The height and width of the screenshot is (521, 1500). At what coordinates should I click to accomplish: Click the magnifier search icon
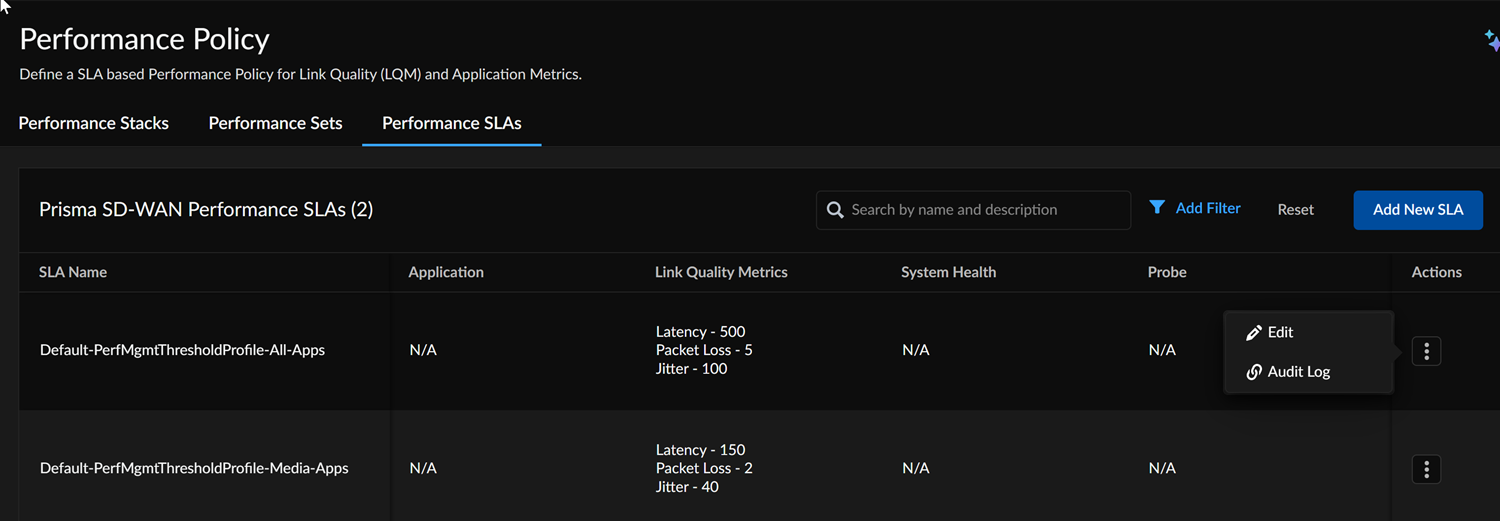835,210
